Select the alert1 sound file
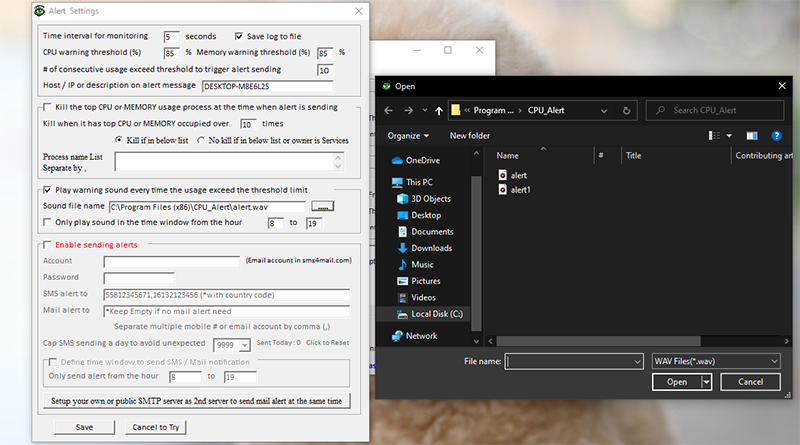The height and width of the screenshot is (445, 800). [x=520, y=189]
